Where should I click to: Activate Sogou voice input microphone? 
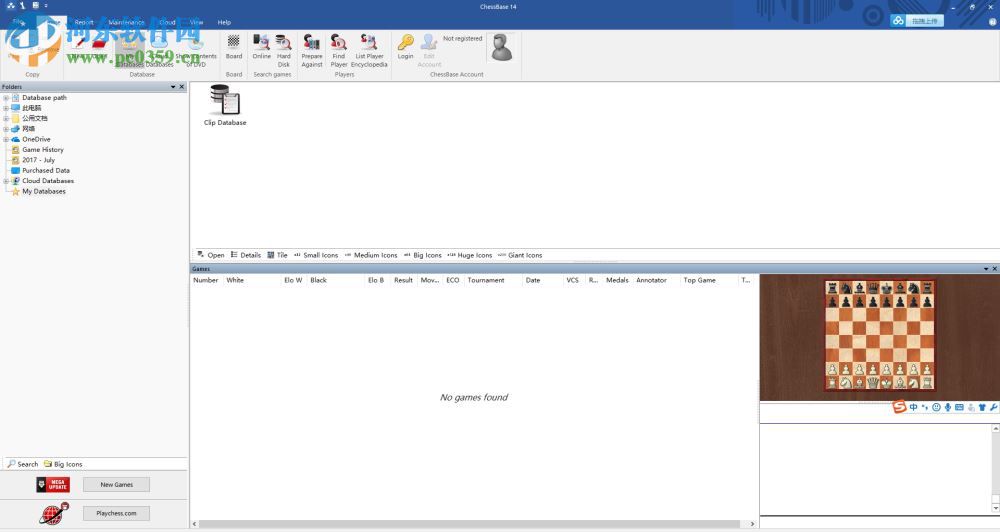coord(948,407)
